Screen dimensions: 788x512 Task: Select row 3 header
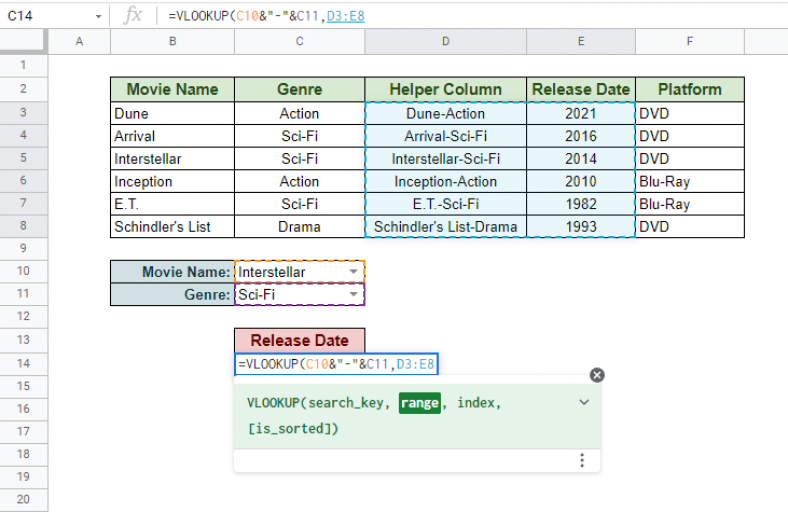tap(23, 113)
